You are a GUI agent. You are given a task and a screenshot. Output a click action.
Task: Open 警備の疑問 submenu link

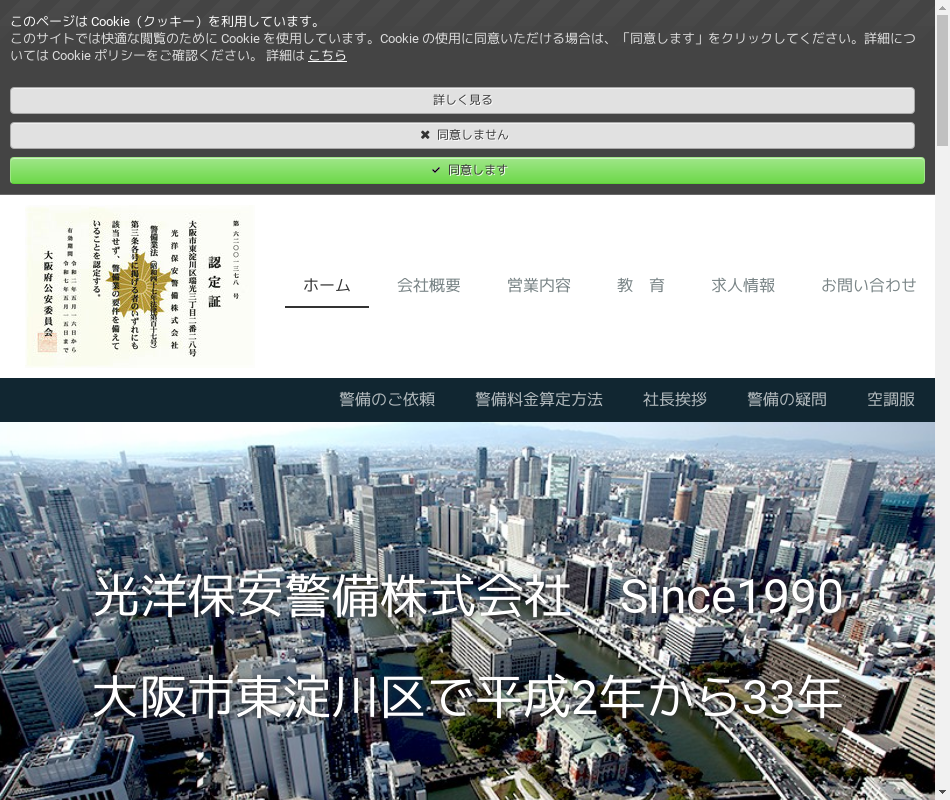coord(786,399)
